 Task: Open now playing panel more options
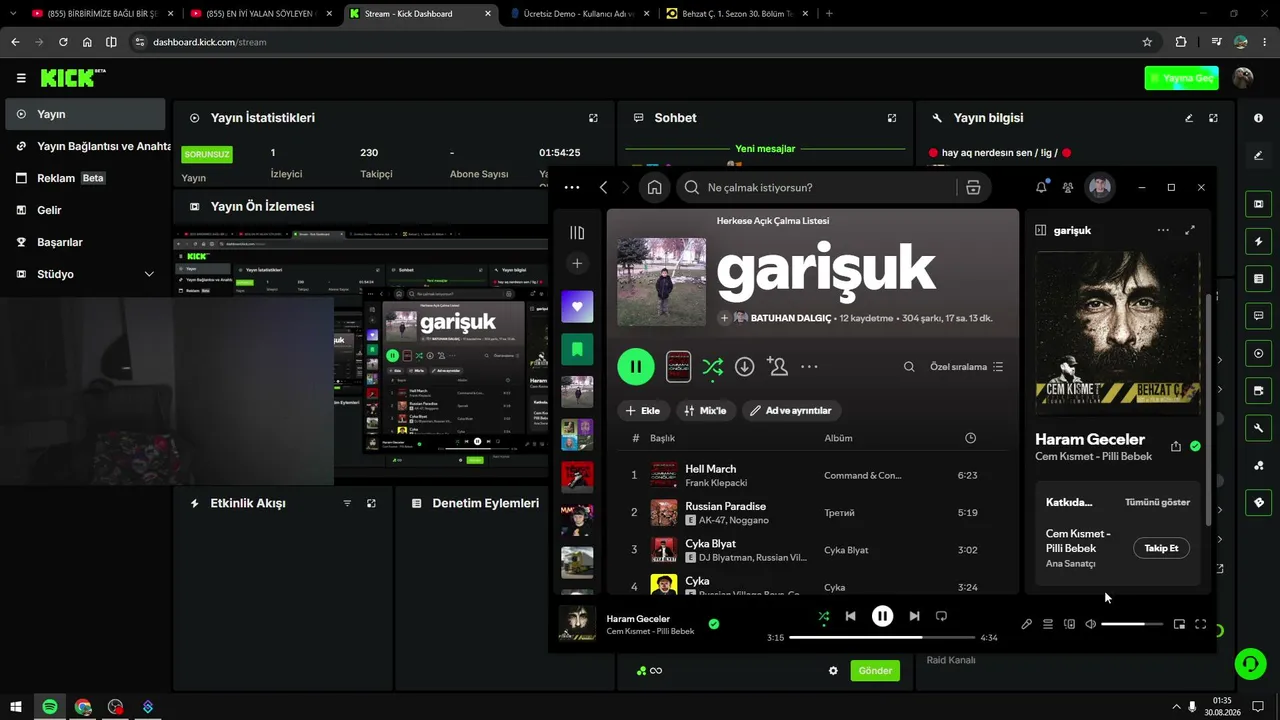point(1163,230)
